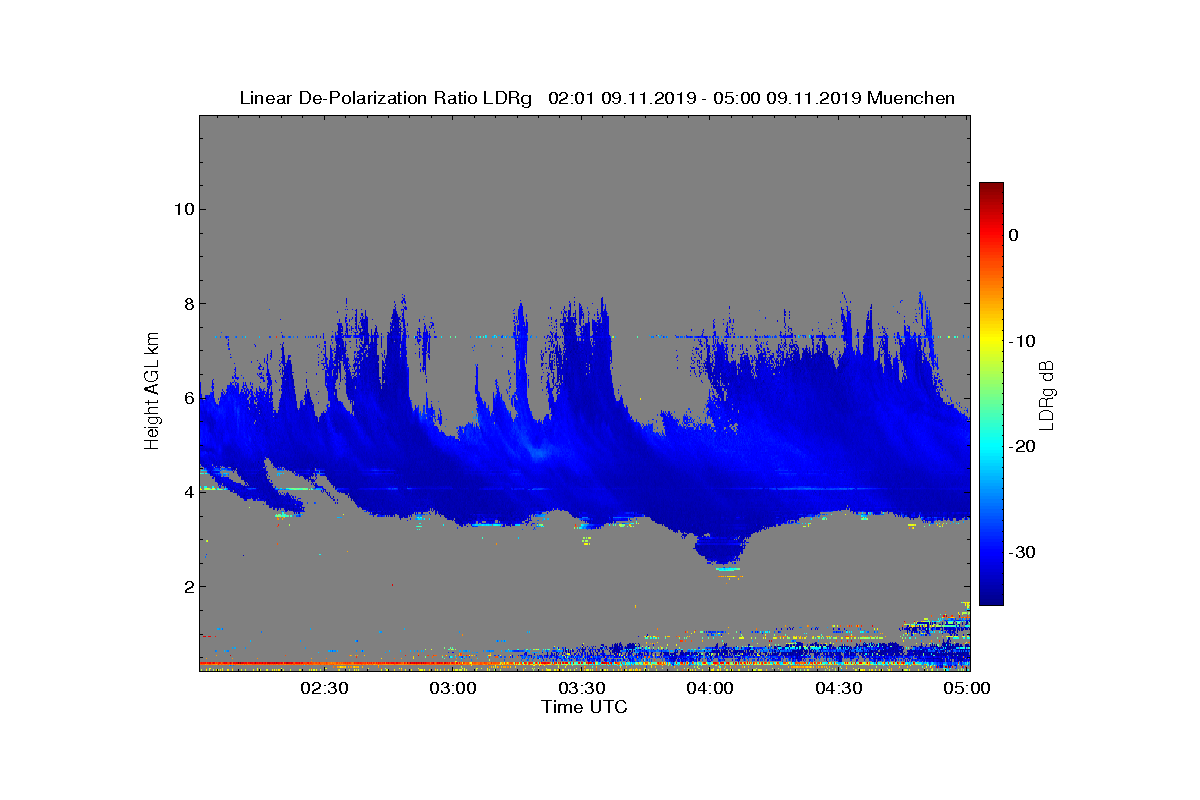Click the dark blue bottom of the colorbar
1200x800 pixels.
click(991, 595)
